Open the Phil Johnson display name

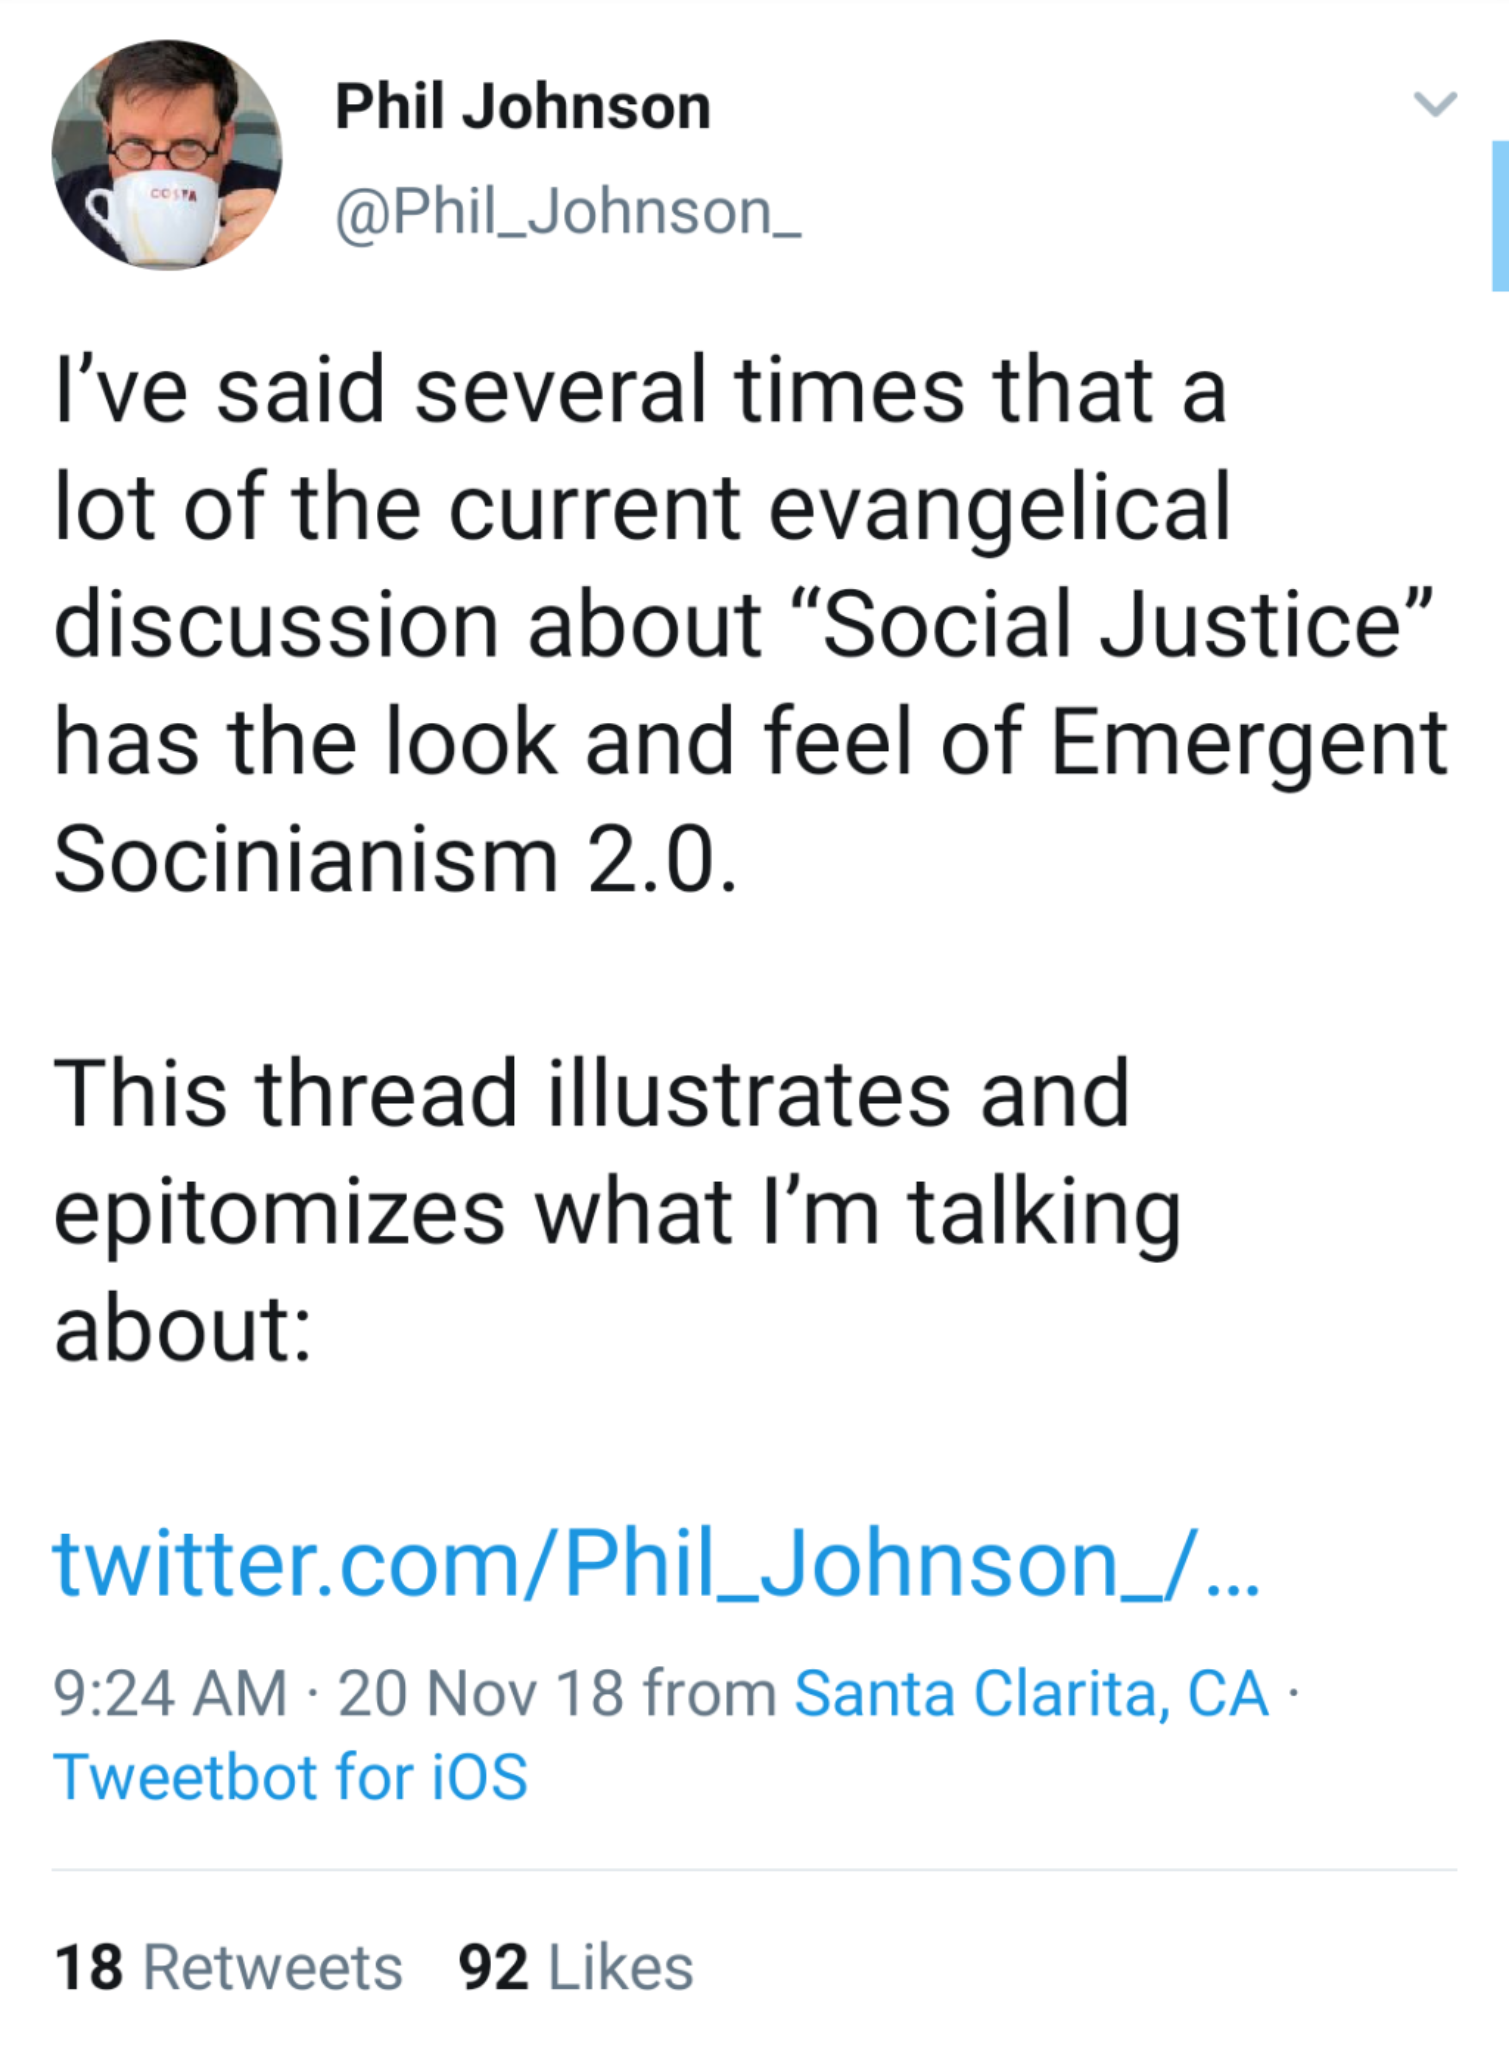(x=522, y=107)
